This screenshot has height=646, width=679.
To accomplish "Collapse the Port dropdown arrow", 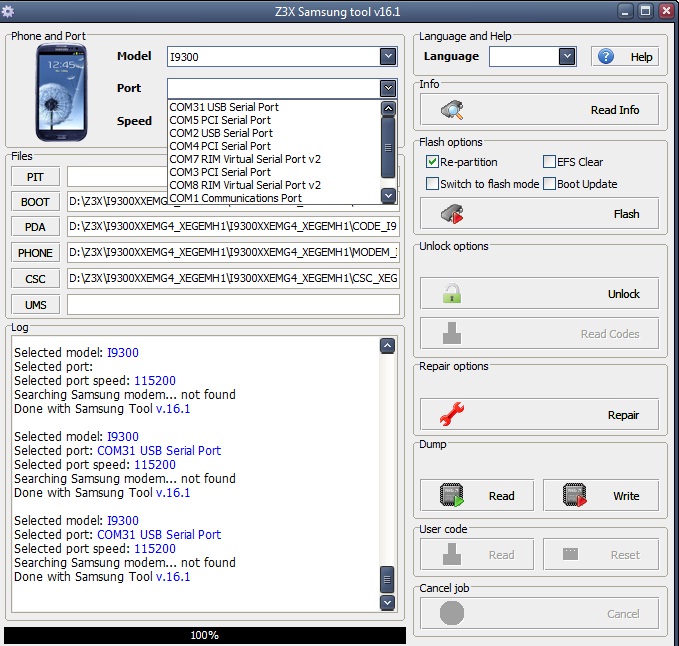I will click(x=388, y=88).
